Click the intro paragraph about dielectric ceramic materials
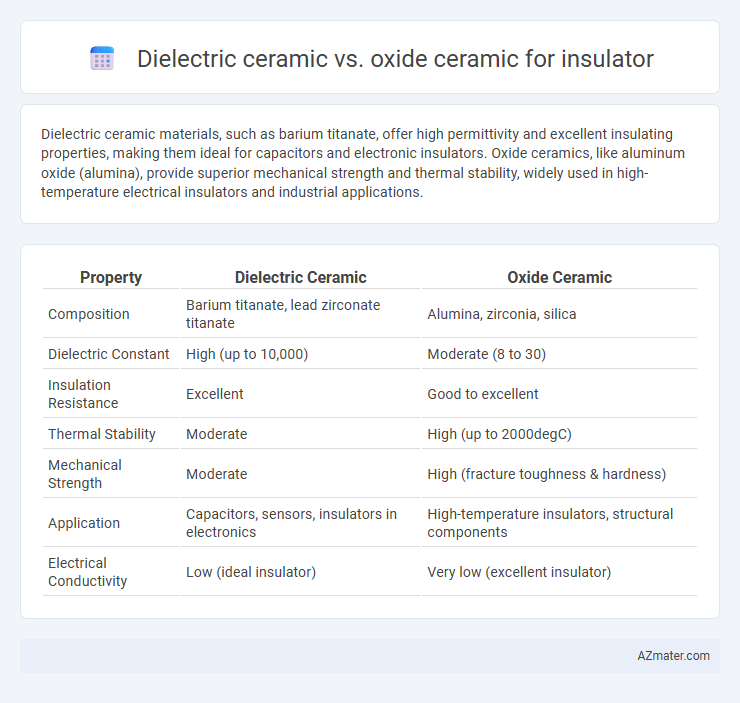This screenshot has width=740, height=703. click(x=363, y=163)
